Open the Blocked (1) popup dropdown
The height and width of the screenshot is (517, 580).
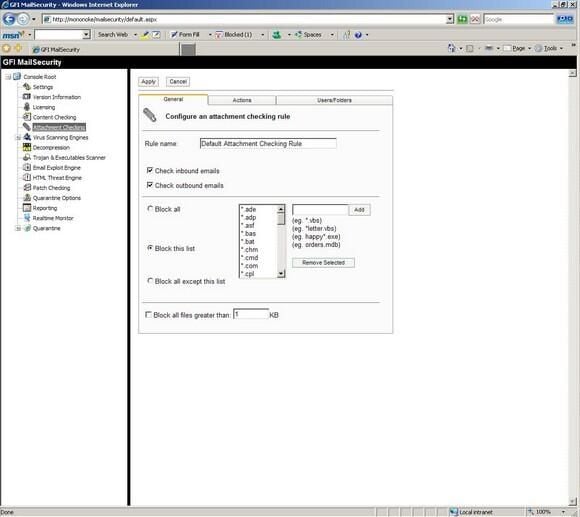[263, 35]
